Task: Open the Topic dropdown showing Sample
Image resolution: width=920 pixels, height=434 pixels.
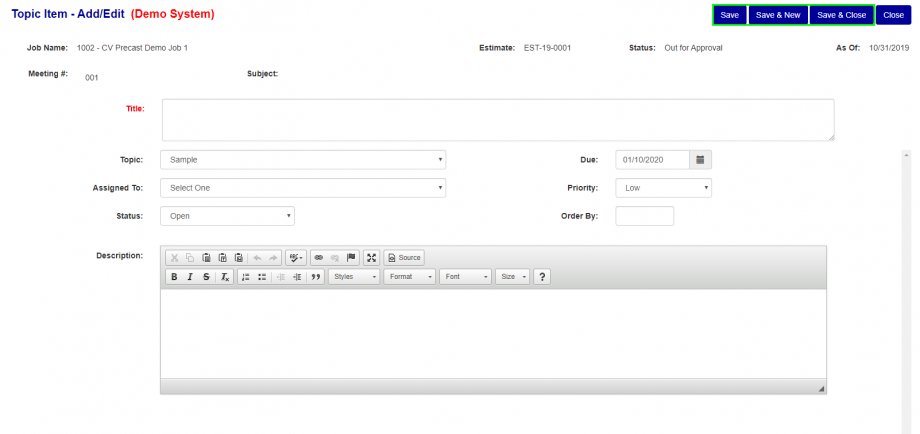Action: 303,160
